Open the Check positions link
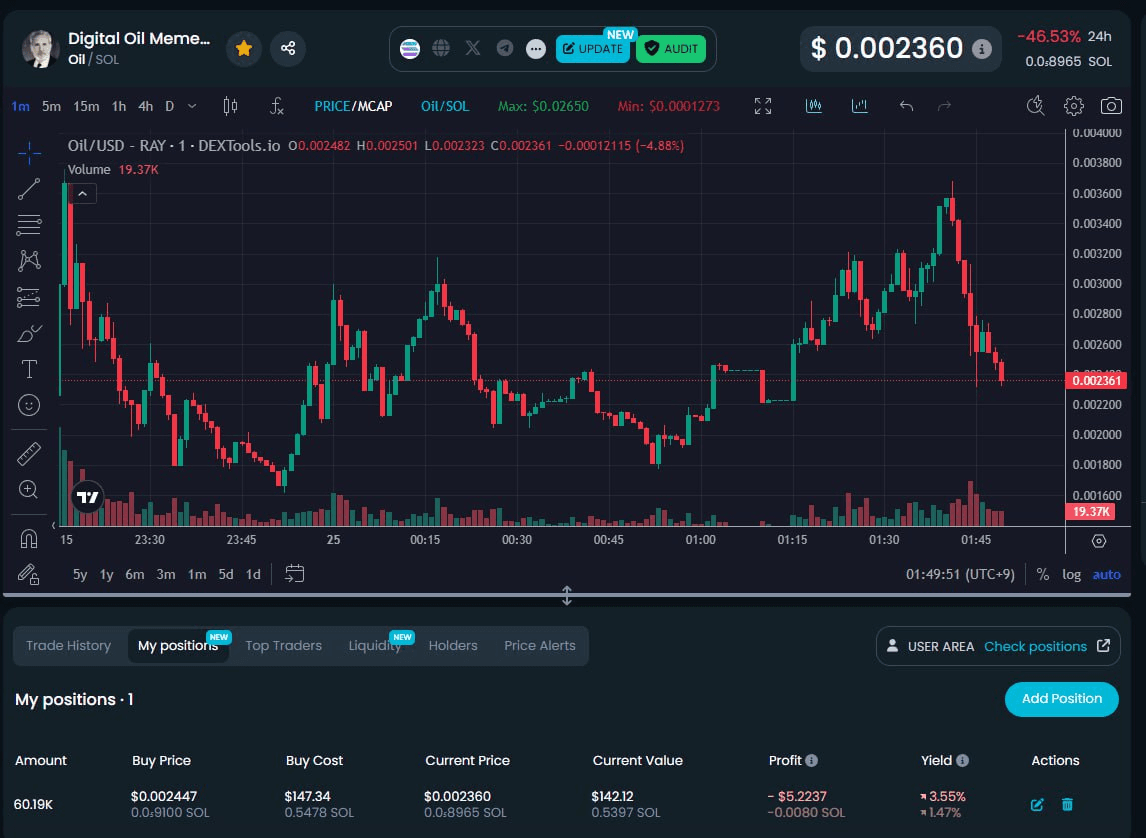Screen dimensions: 1146x838 [x=1047, y=647]
